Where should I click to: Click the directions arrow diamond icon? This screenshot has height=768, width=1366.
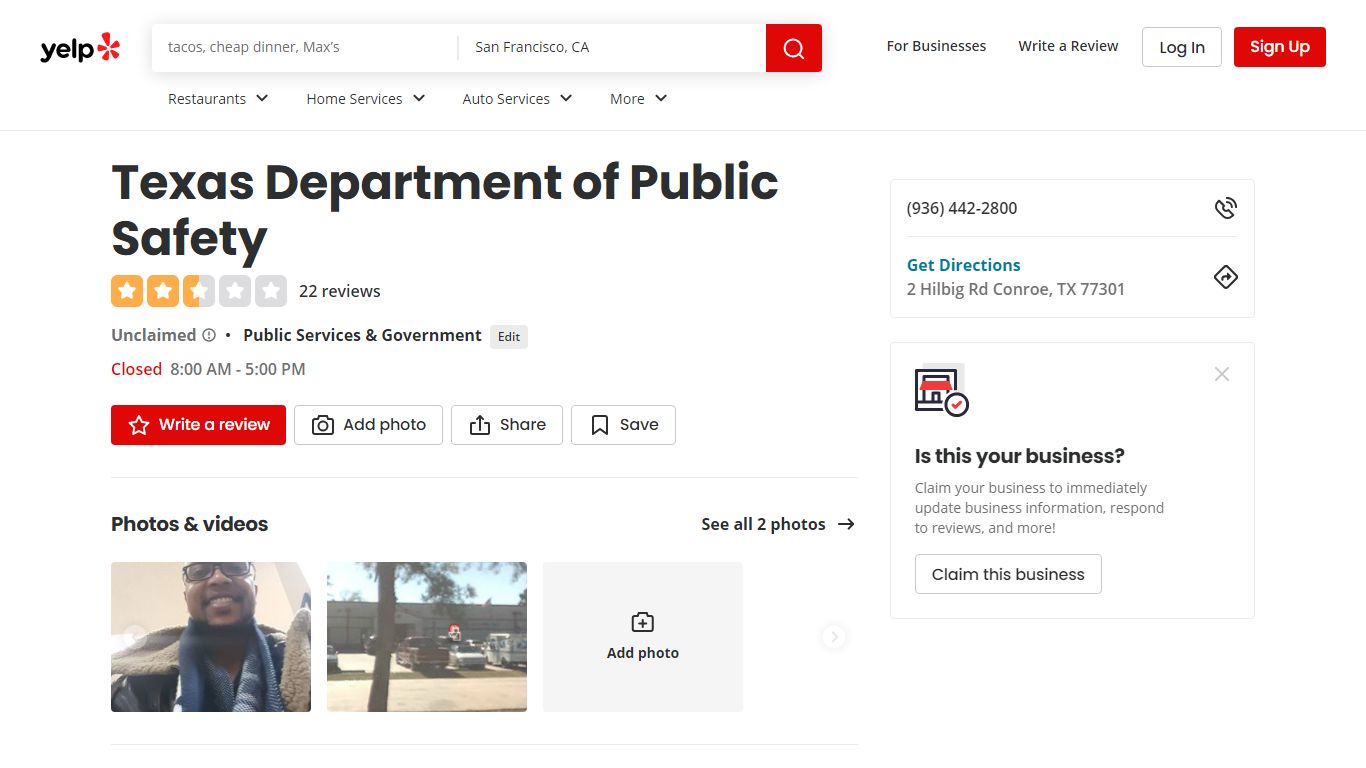point(1226,277)
